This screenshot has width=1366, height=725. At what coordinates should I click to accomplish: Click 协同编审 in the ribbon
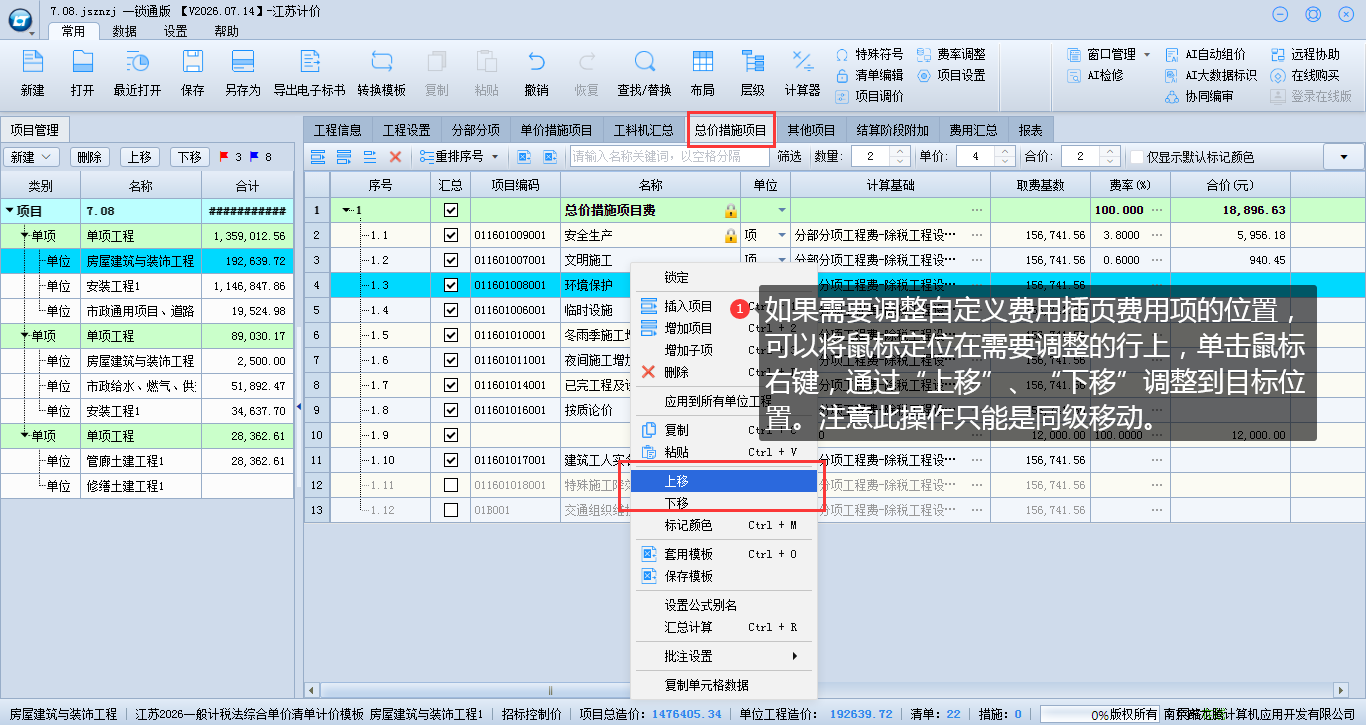click(1200, 97)
